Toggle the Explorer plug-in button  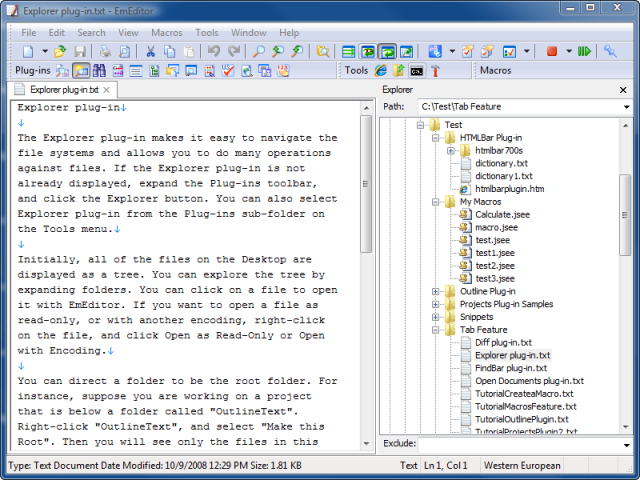coord(81,71)
